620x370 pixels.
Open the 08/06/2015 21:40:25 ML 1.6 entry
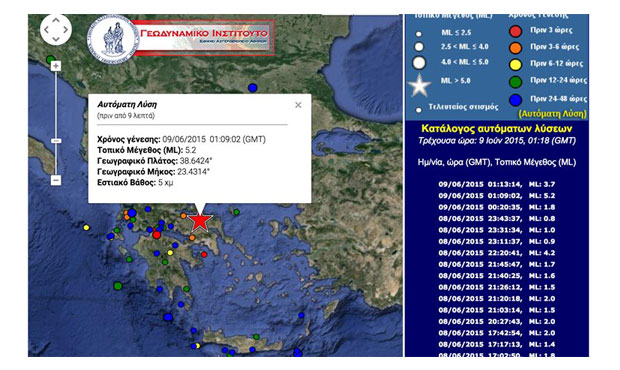click(x=497, y=276)
